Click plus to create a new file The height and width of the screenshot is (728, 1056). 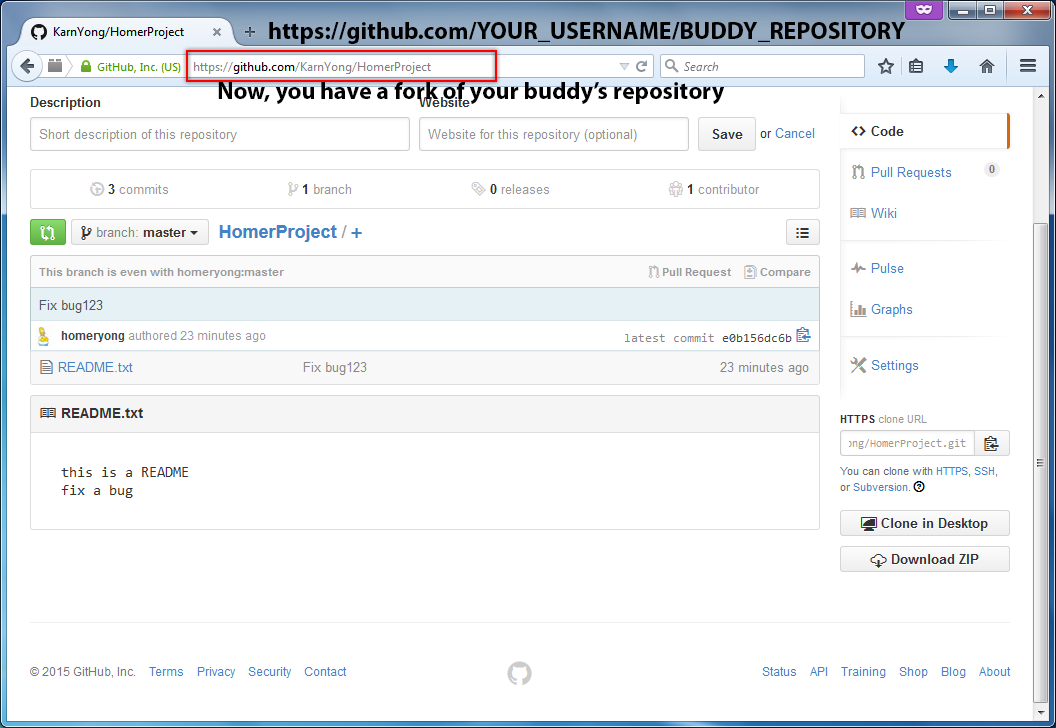click(356, 232)
